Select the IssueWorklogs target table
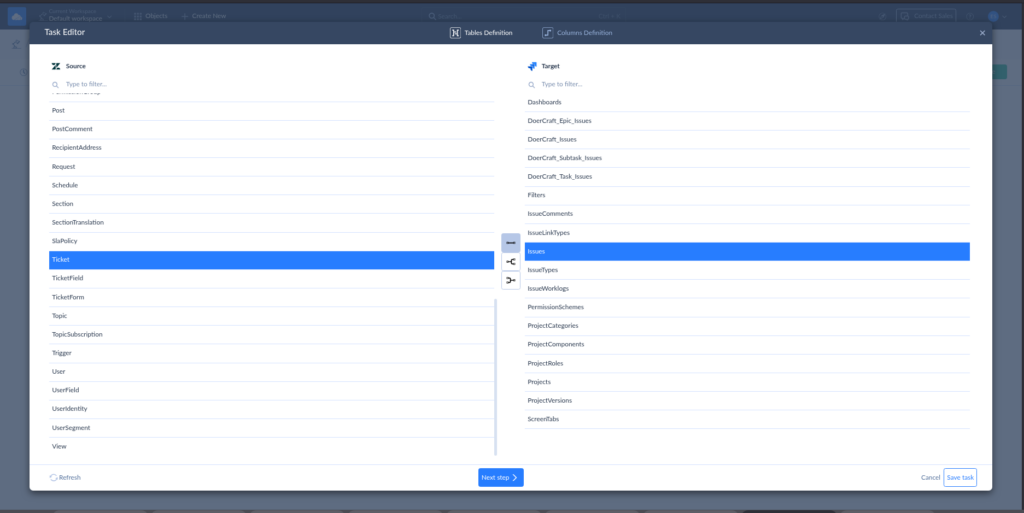 747,289
